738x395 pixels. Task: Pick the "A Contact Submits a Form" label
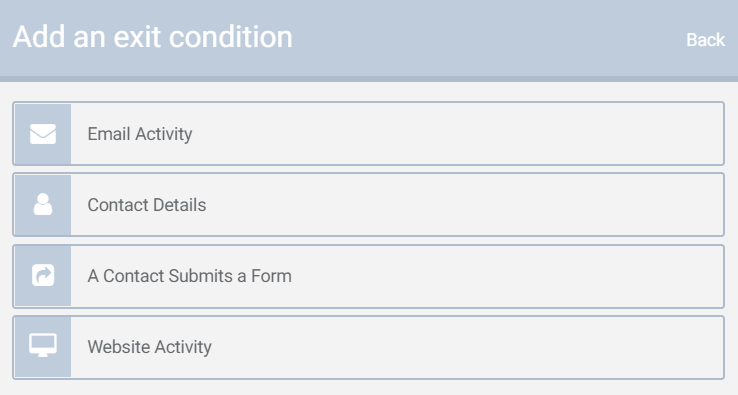(x=190, y=276)
